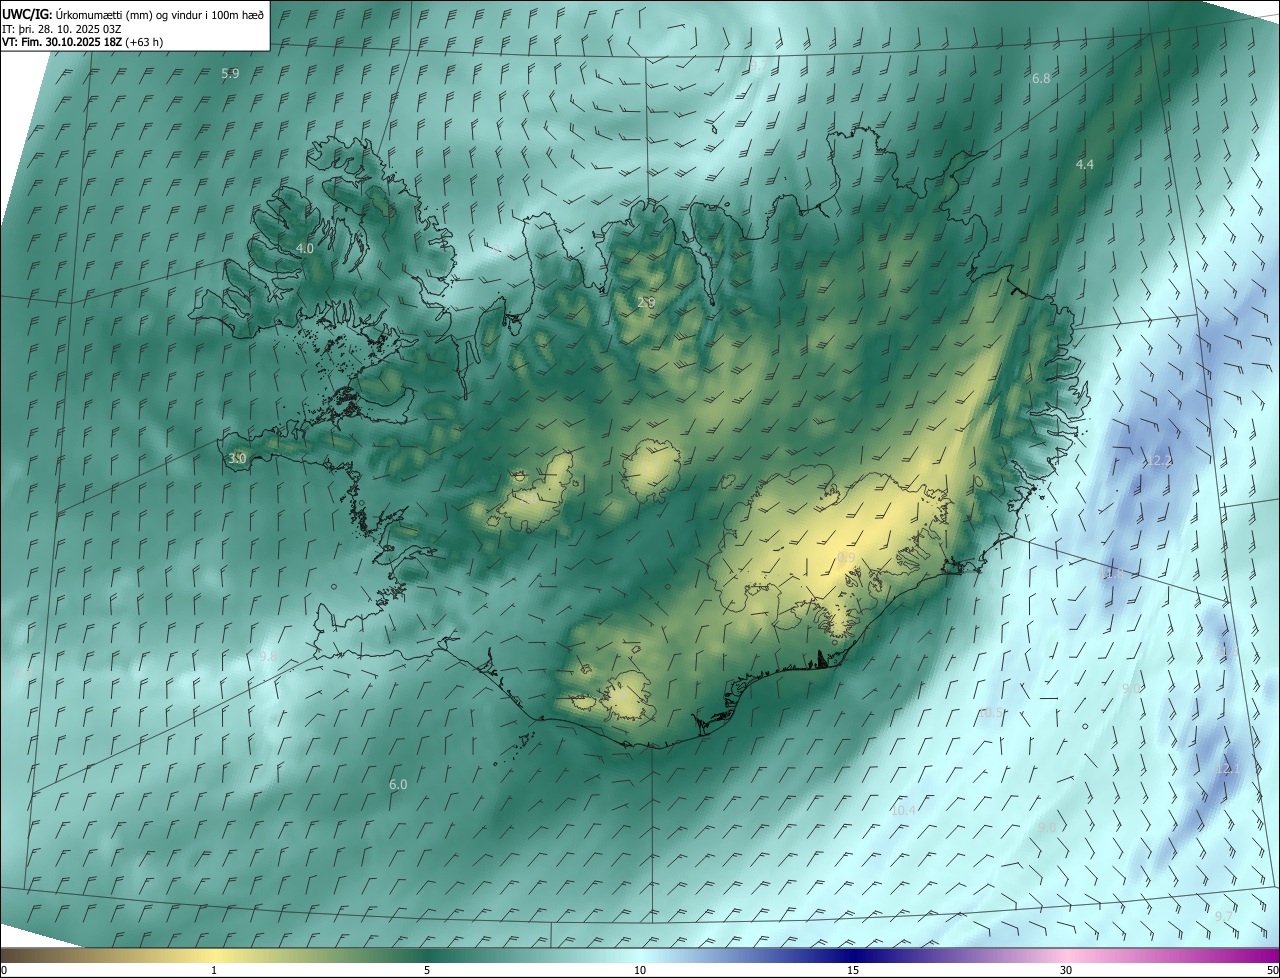Viewport: 1280px width, 978px height.
Task: Click the color scale tick label "10"
Action: [640, 970]
